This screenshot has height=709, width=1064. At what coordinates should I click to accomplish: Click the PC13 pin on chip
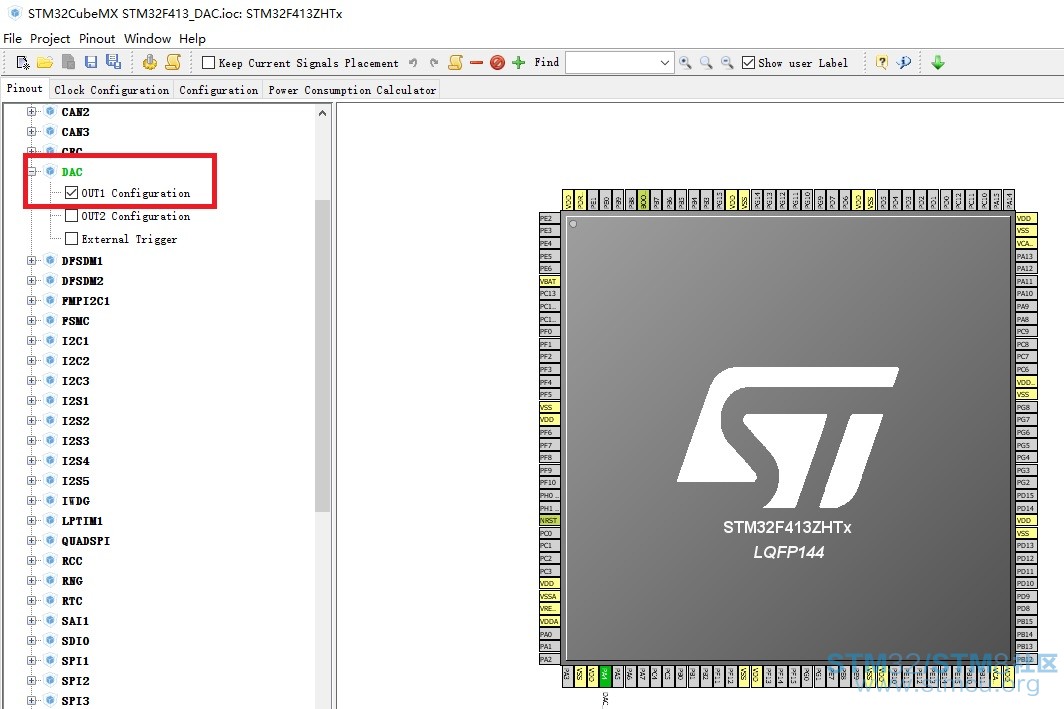(549, 294)
